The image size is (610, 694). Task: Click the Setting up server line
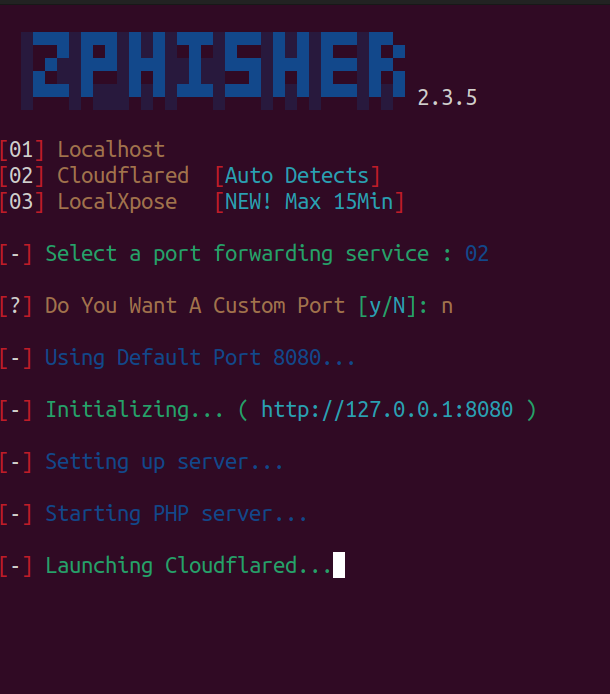point(164,462)
